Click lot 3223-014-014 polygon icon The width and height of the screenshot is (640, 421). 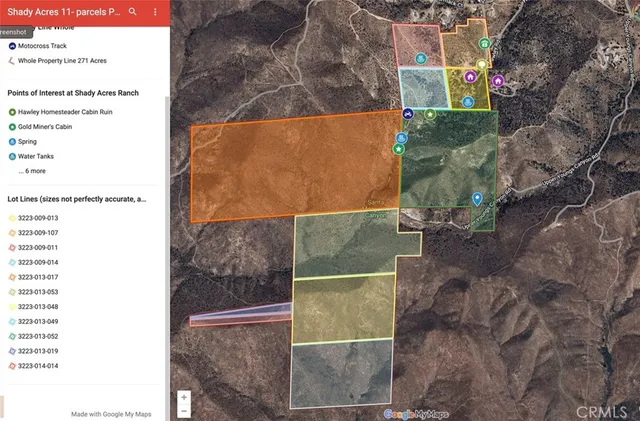pos(12,366)
